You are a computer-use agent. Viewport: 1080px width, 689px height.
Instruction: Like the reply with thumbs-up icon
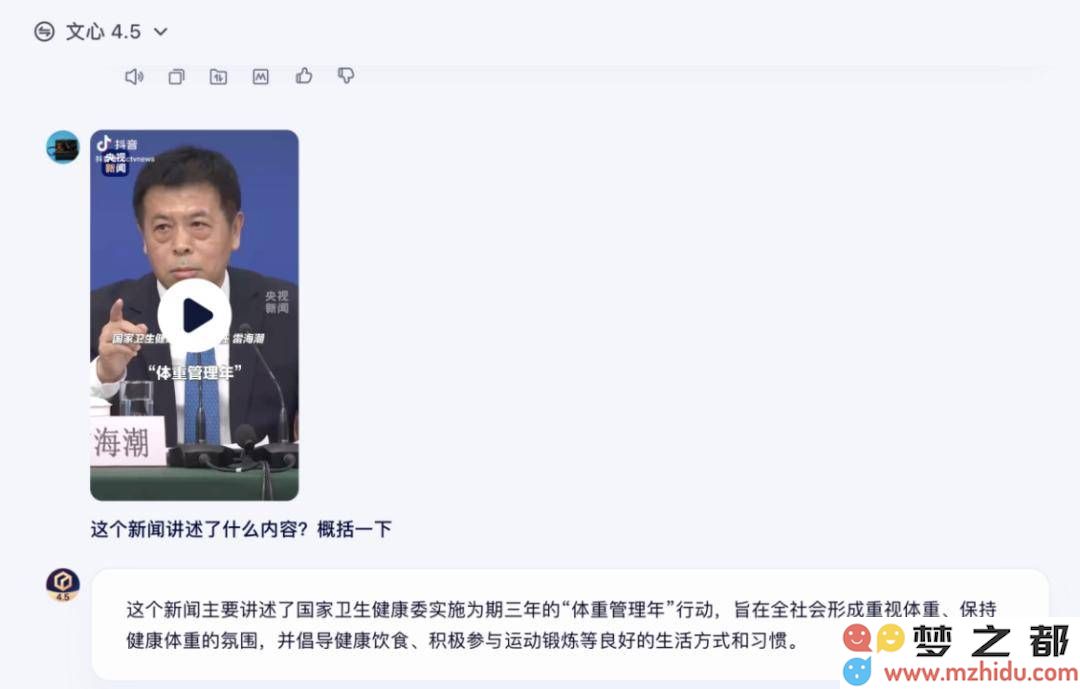304,76
